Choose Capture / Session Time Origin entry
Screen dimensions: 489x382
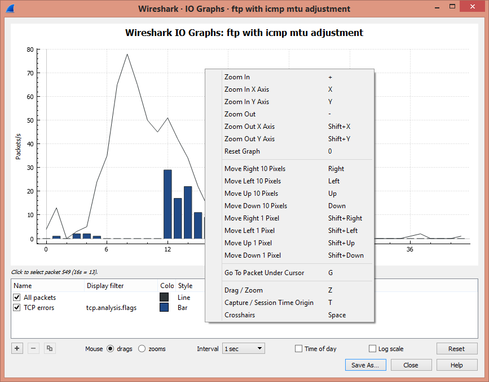coord(289,303)
